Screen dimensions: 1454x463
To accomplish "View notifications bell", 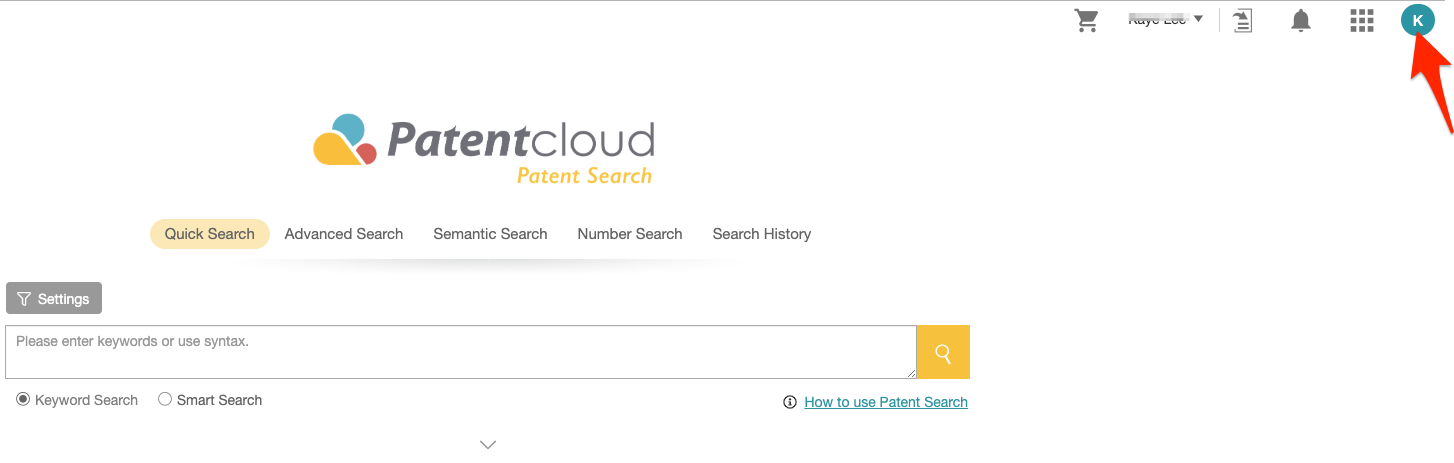I will (1301, 20).
